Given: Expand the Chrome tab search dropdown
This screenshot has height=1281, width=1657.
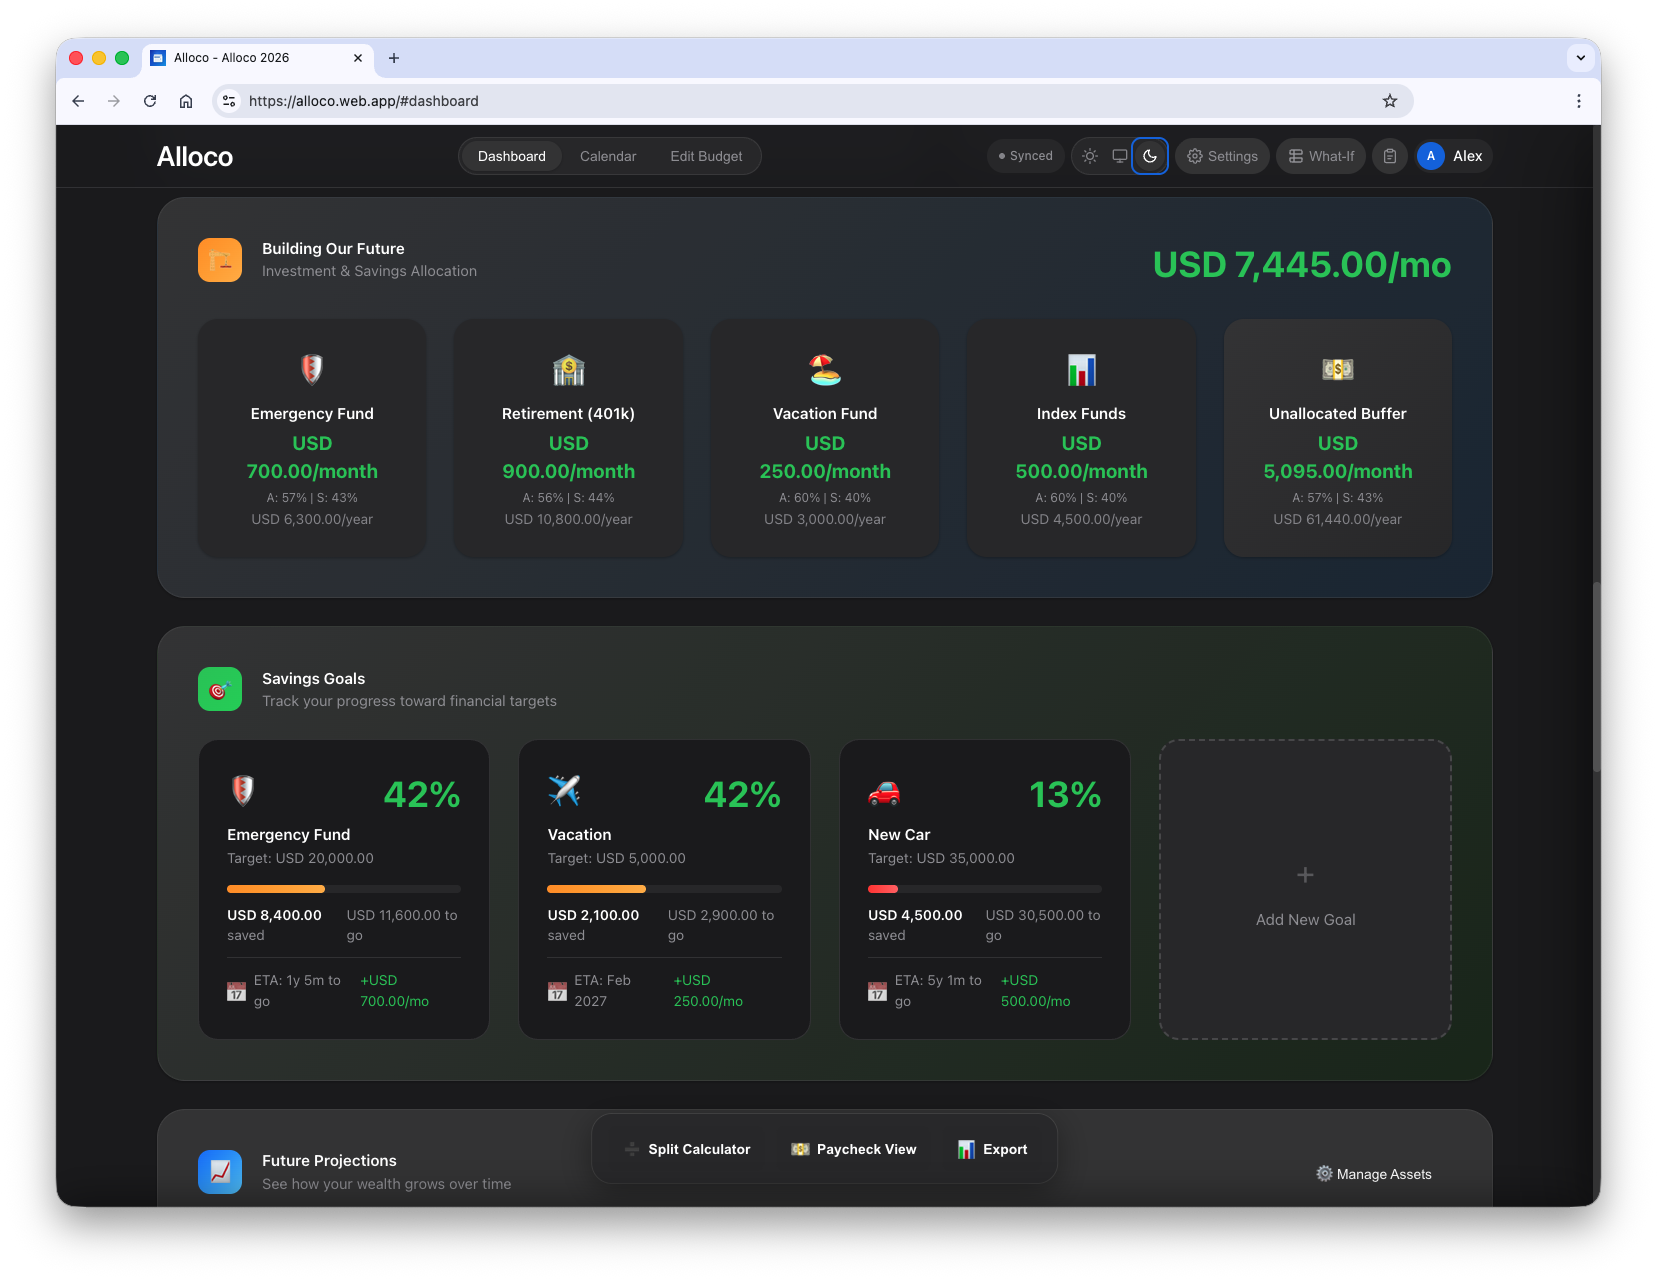Looking at the screenshot, I should pyautogui.click(x=1580, y=58).
